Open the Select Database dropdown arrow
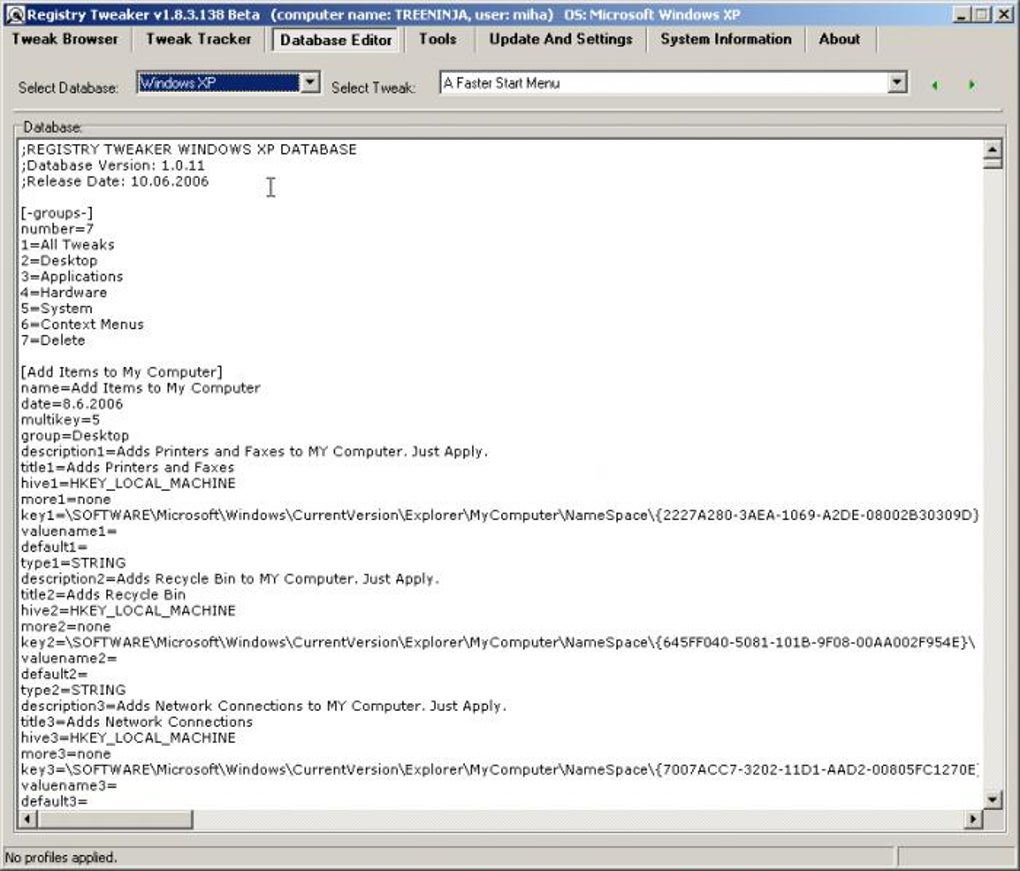 (x=310, y=83)
